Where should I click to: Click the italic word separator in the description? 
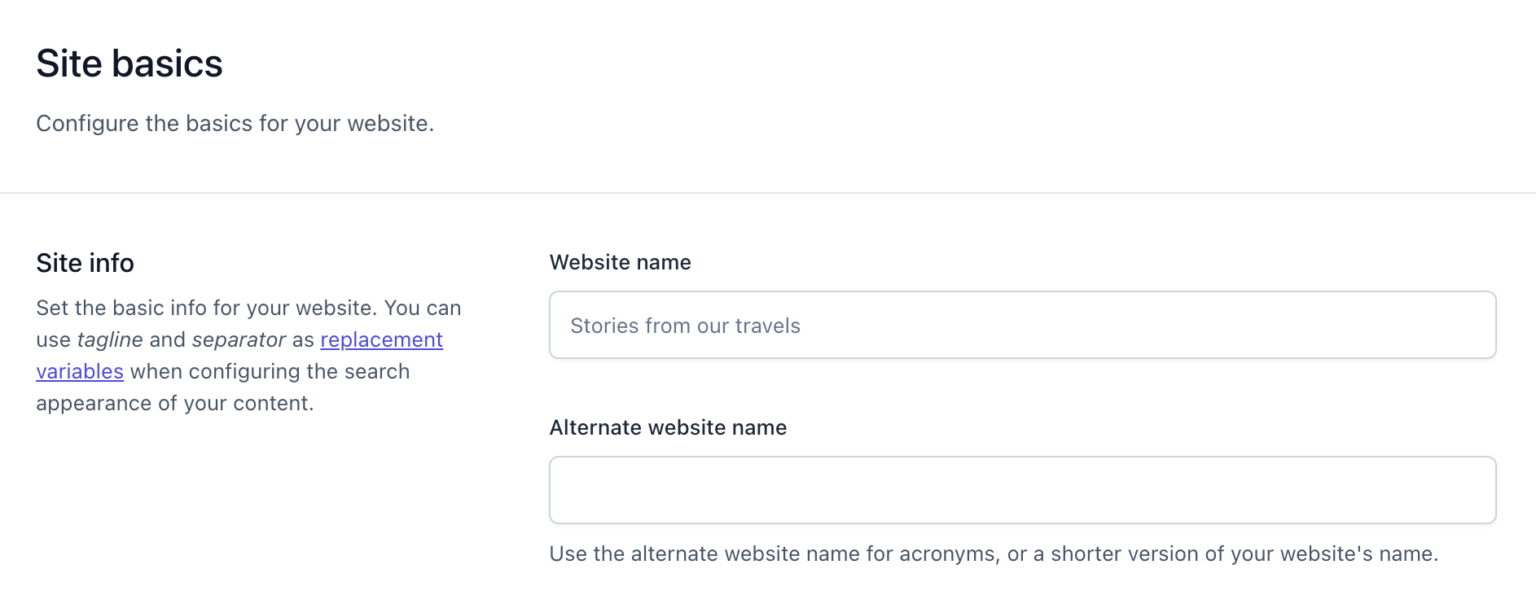[x=238, y=339]
